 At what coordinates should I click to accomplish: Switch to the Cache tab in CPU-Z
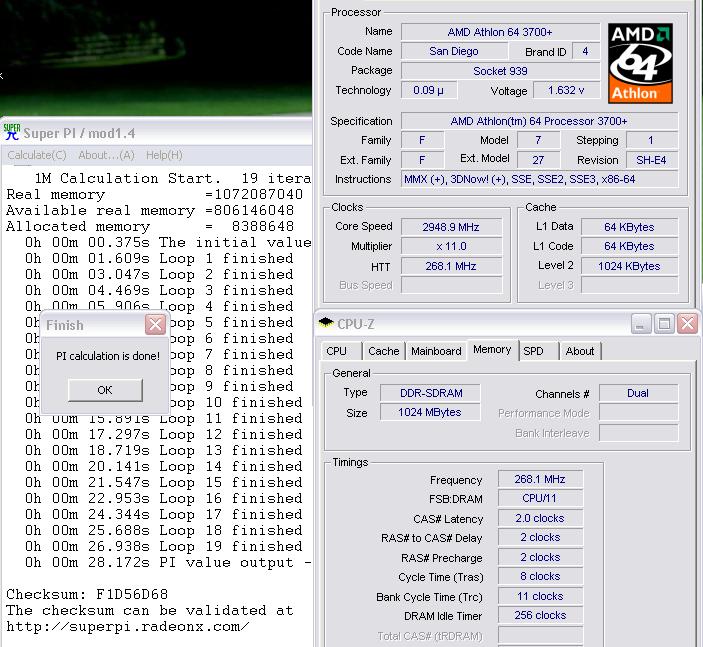pyautogui.click(x=384, y=351)
